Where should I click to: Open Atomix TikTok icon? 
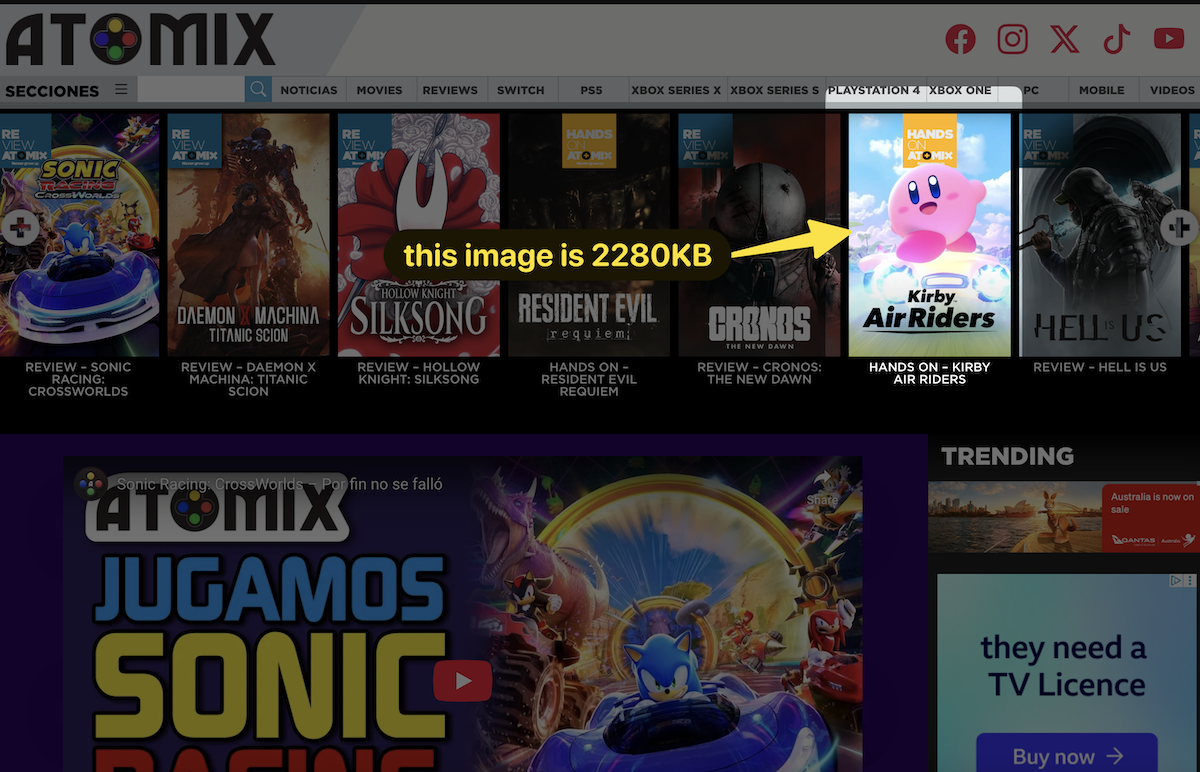pyautogui.click(x=1116, y=40)
